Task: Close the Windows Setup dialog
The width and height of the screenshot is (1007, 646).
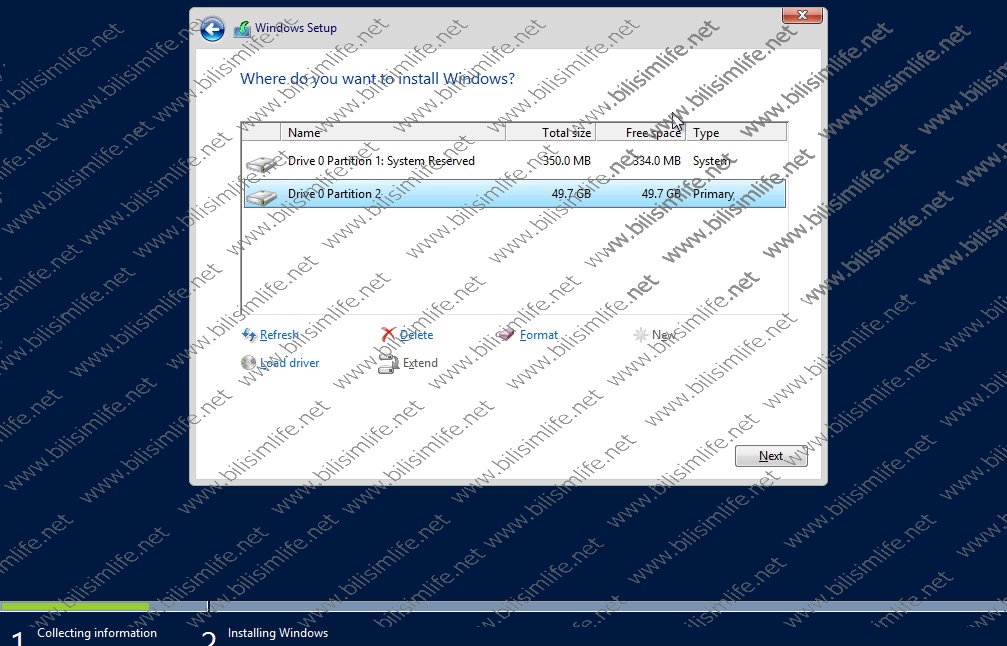Action: click(x=802, y=15)
